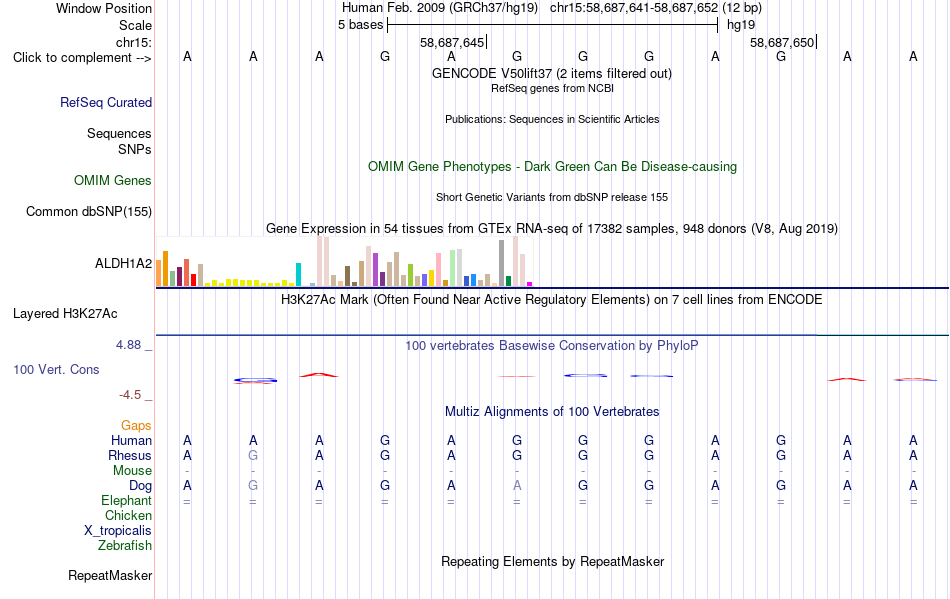This screenshot has width=950, height=599.
Task: Click the Publications: Sequences in Scientific Articles title
Action: coord(552,119)
